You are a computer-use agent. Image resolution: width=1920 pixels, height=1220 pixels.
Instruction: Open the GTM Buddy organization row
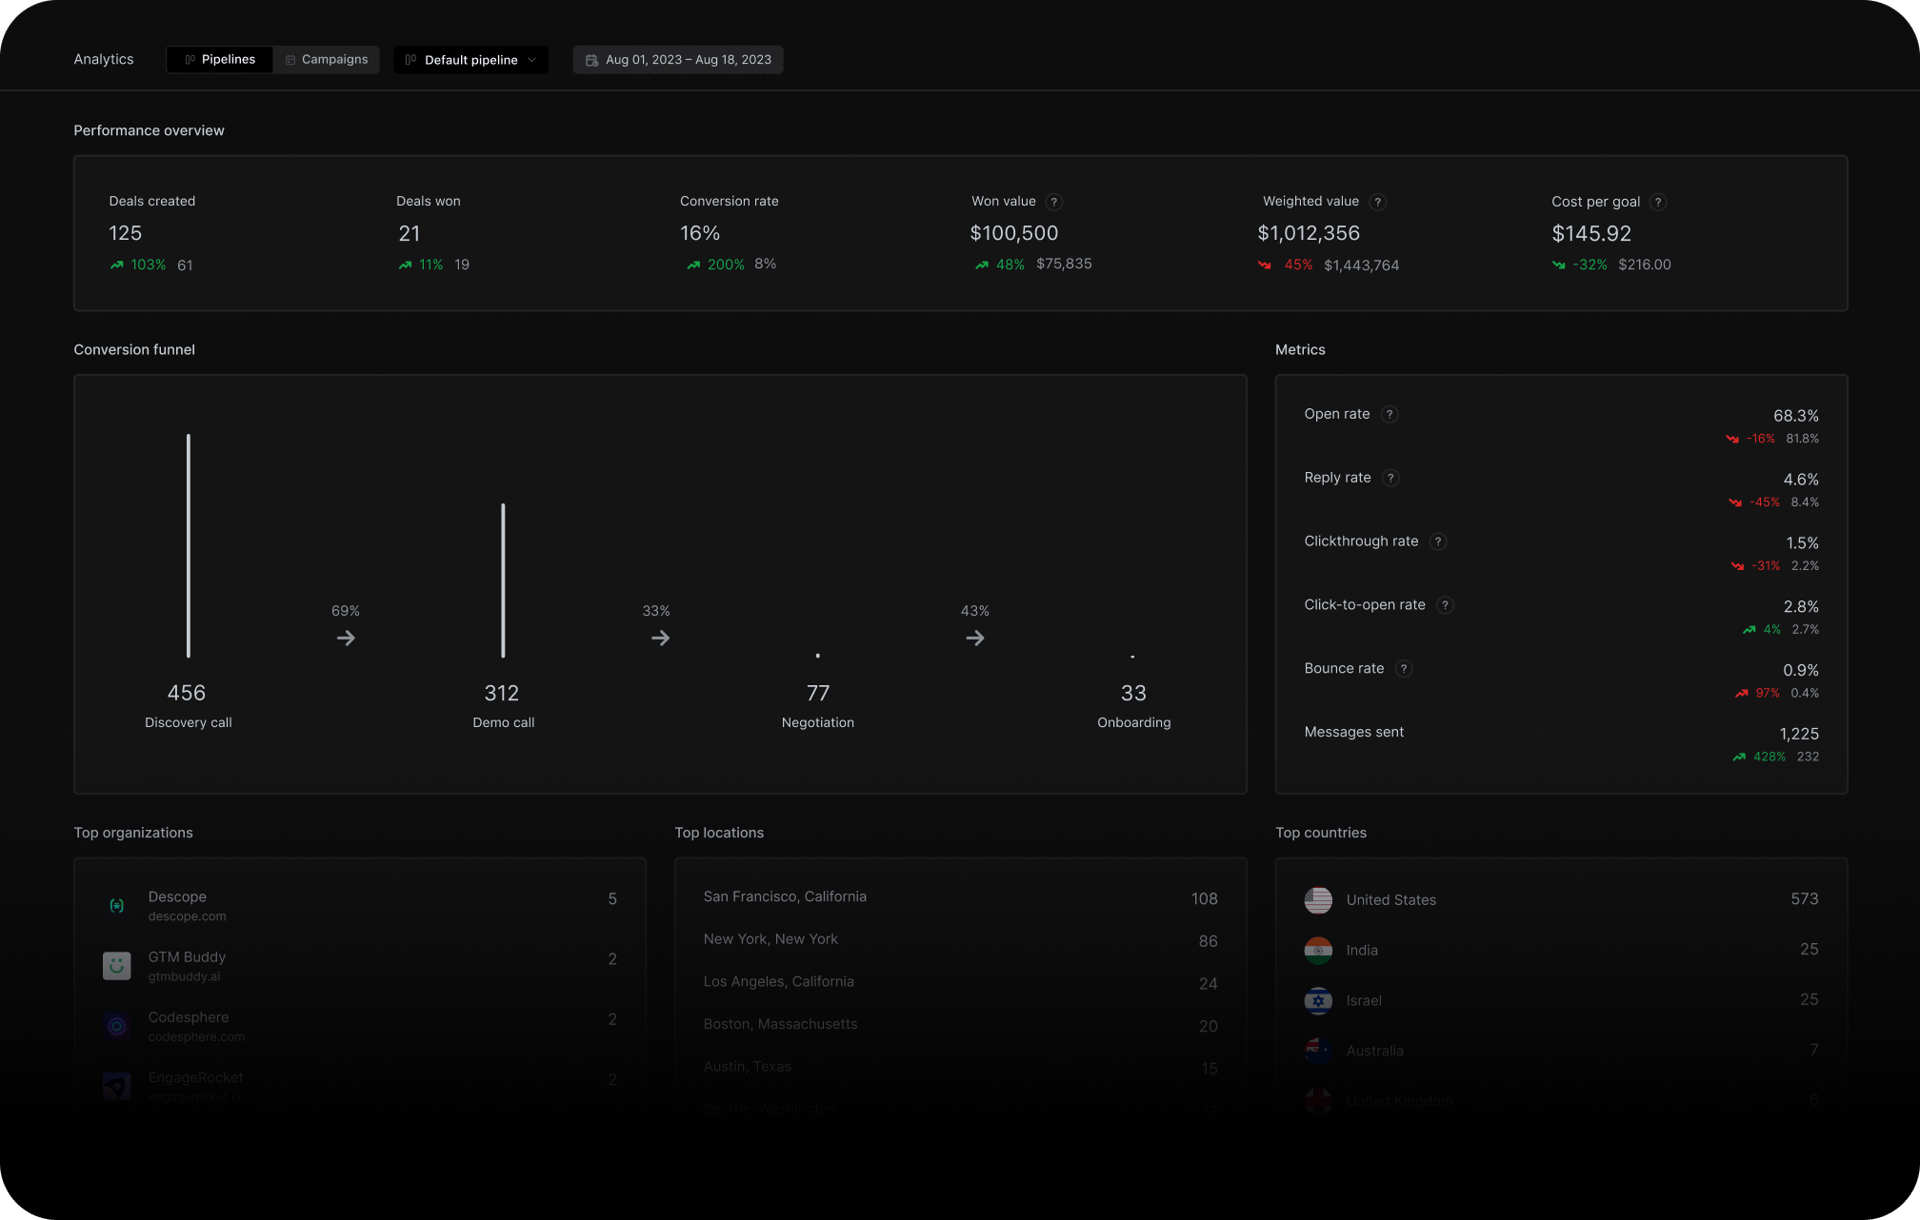360,966
